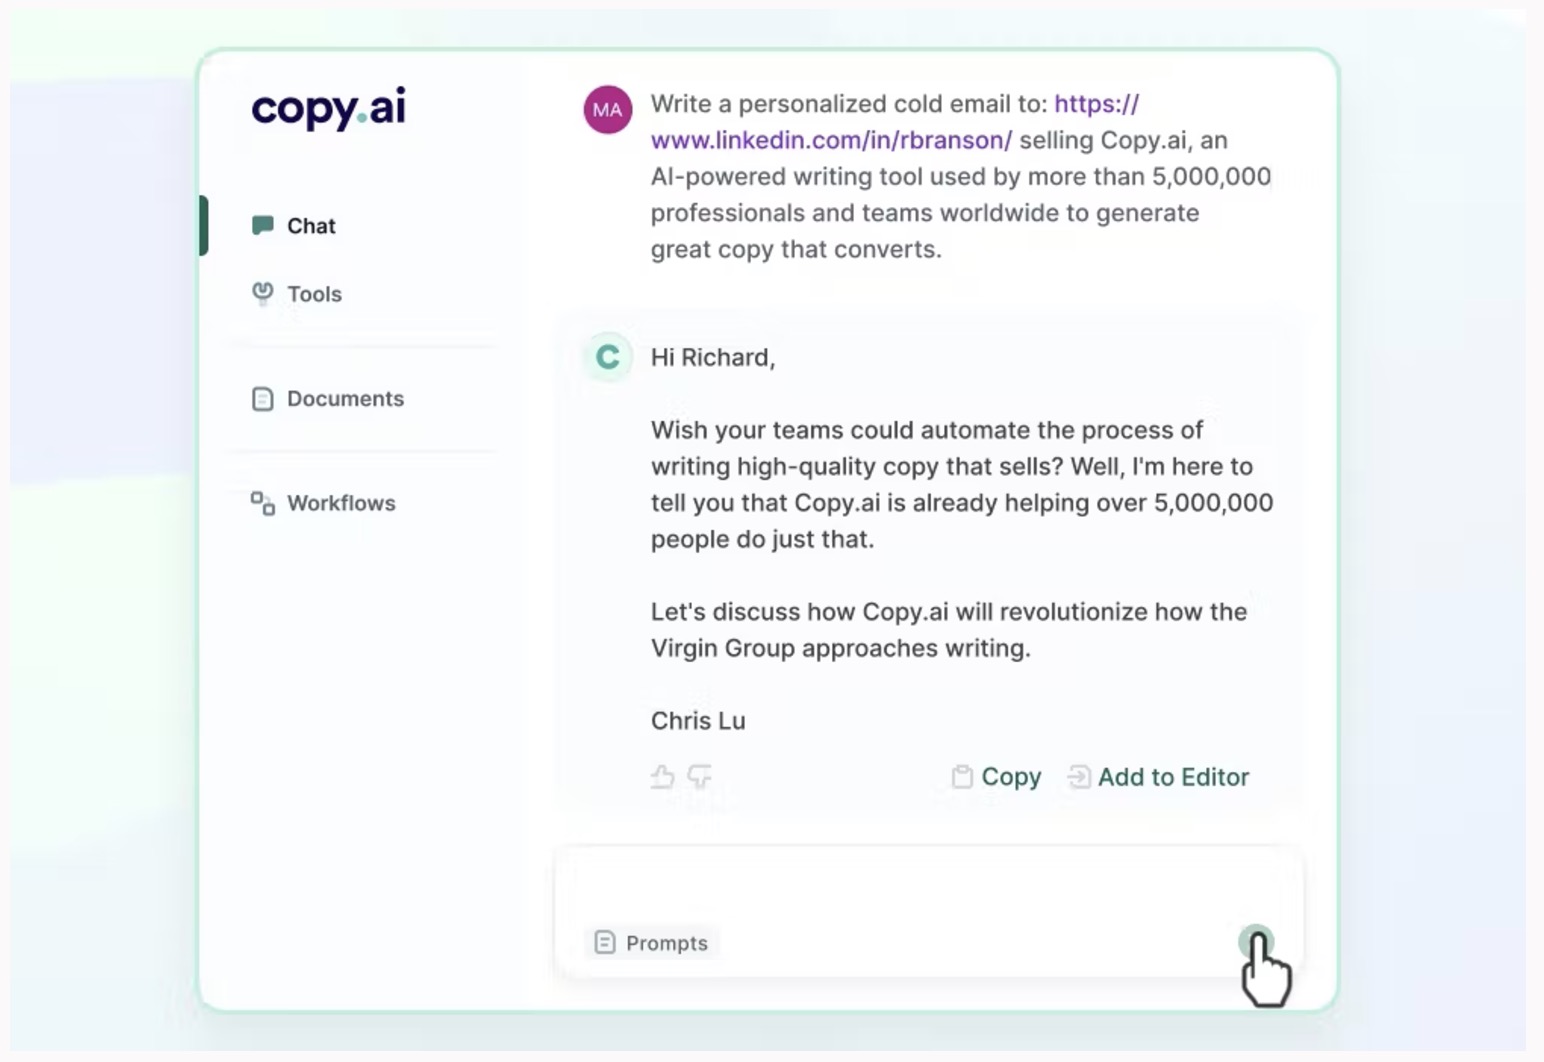
Task: Click the green send button
Action: coord(1256,943)
